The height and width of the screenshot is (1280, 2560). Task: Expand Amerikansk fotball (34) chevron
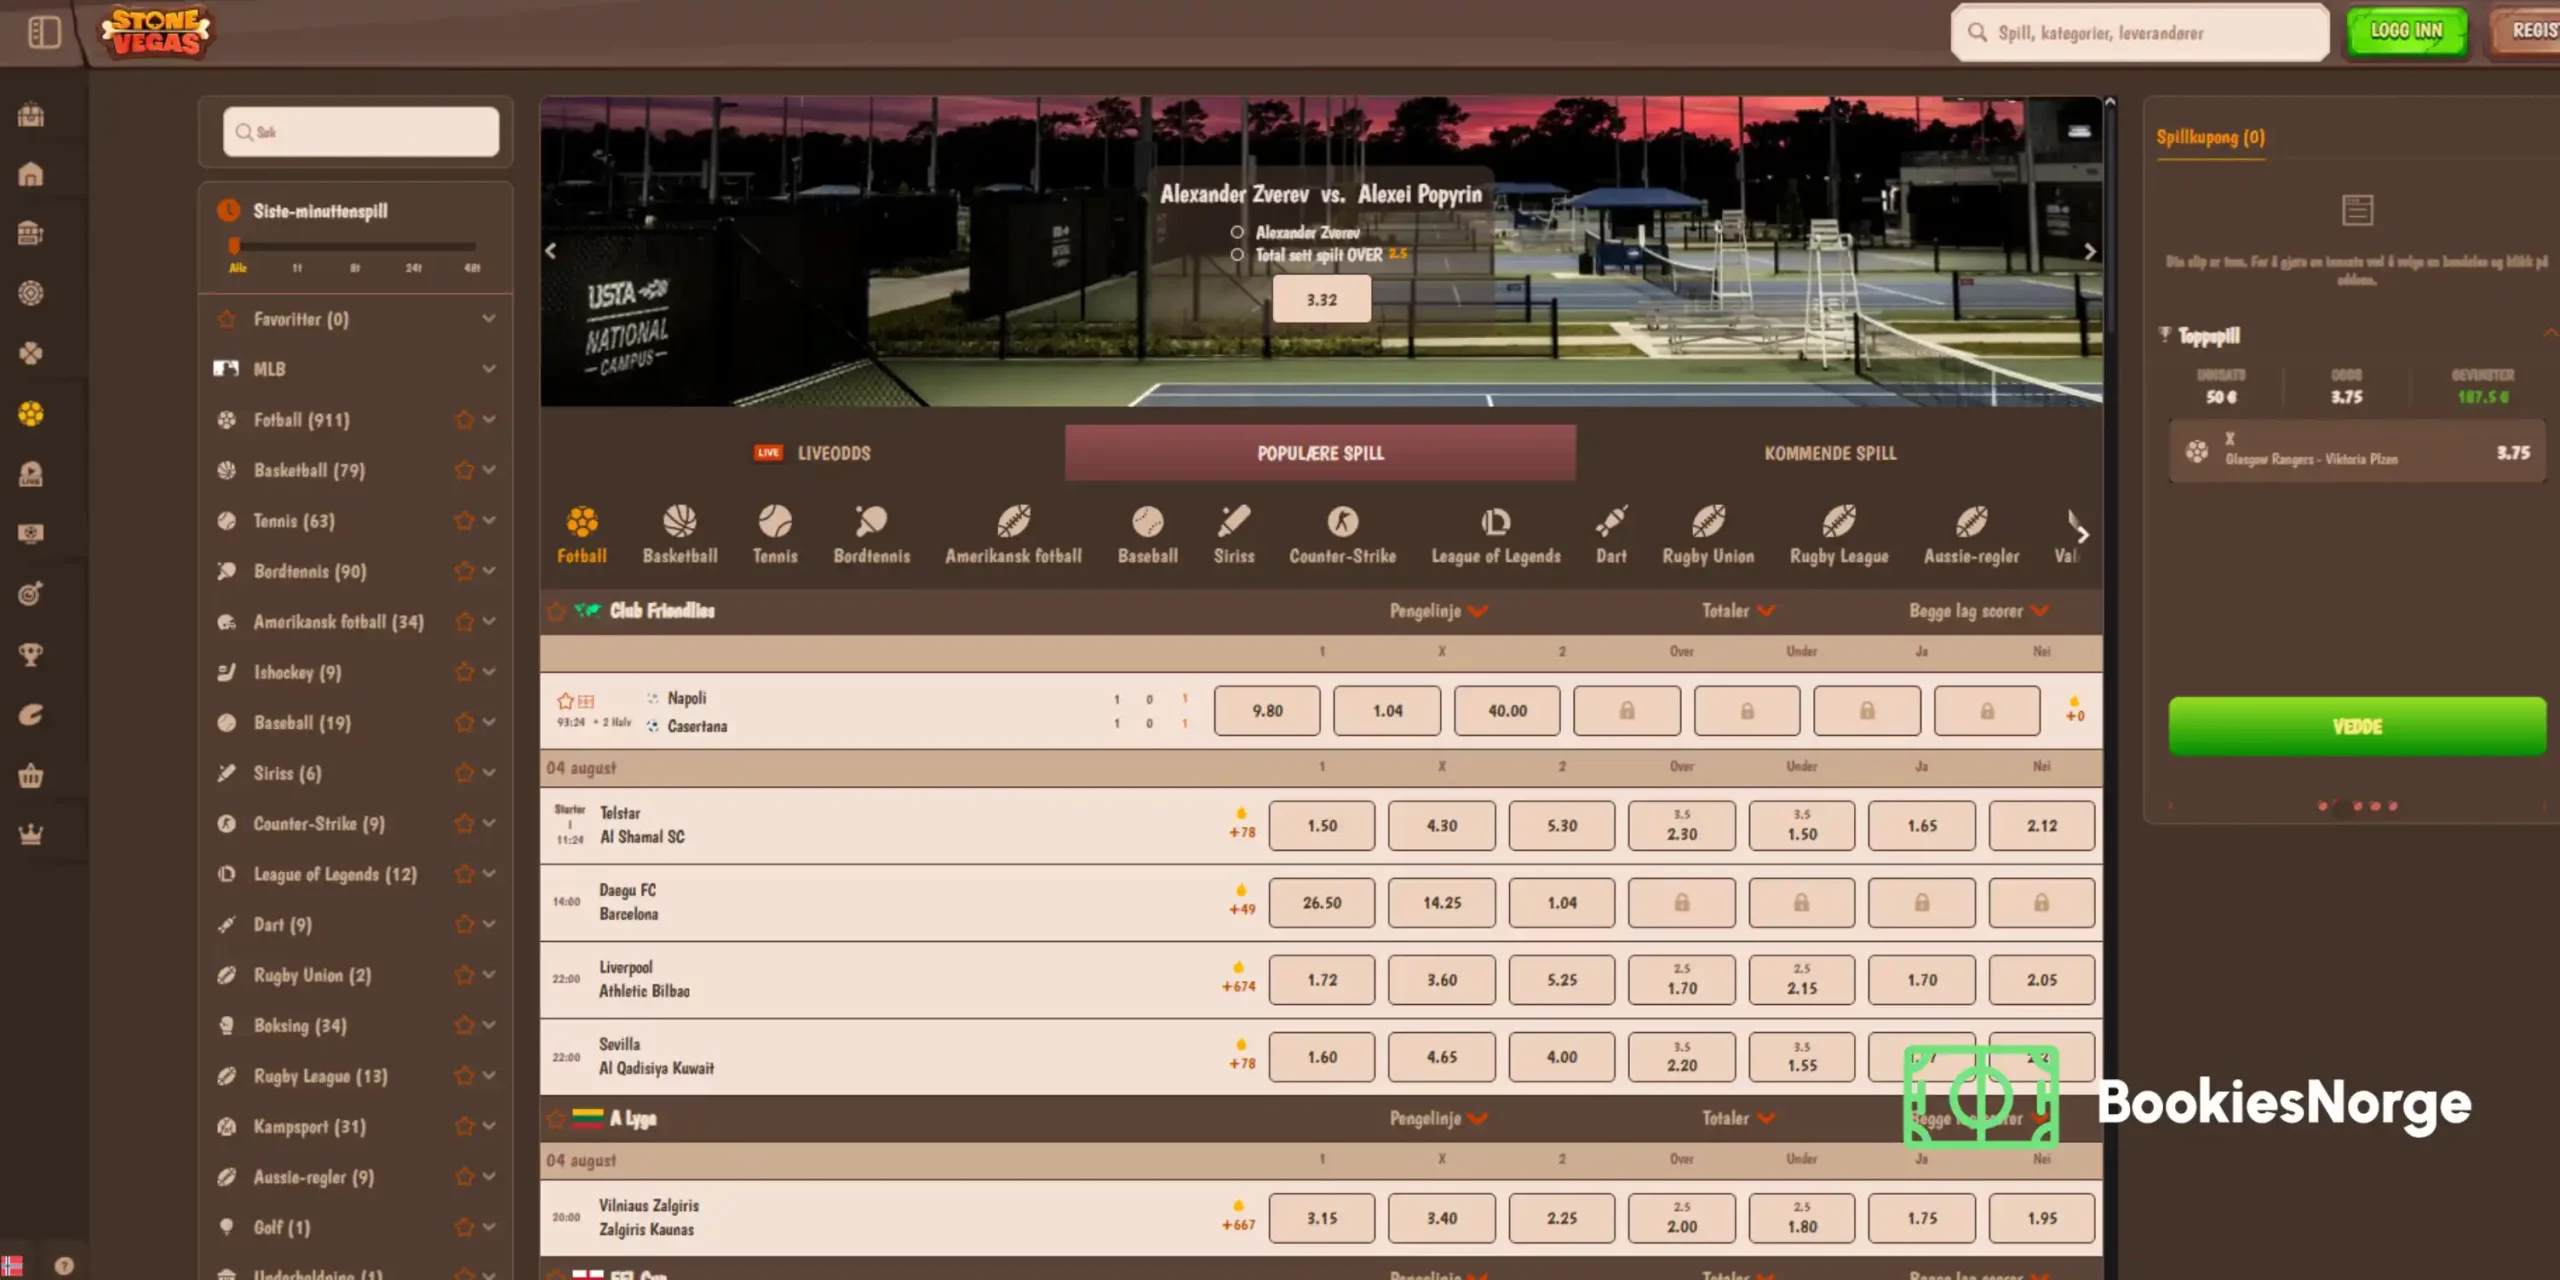click(489, 621)
